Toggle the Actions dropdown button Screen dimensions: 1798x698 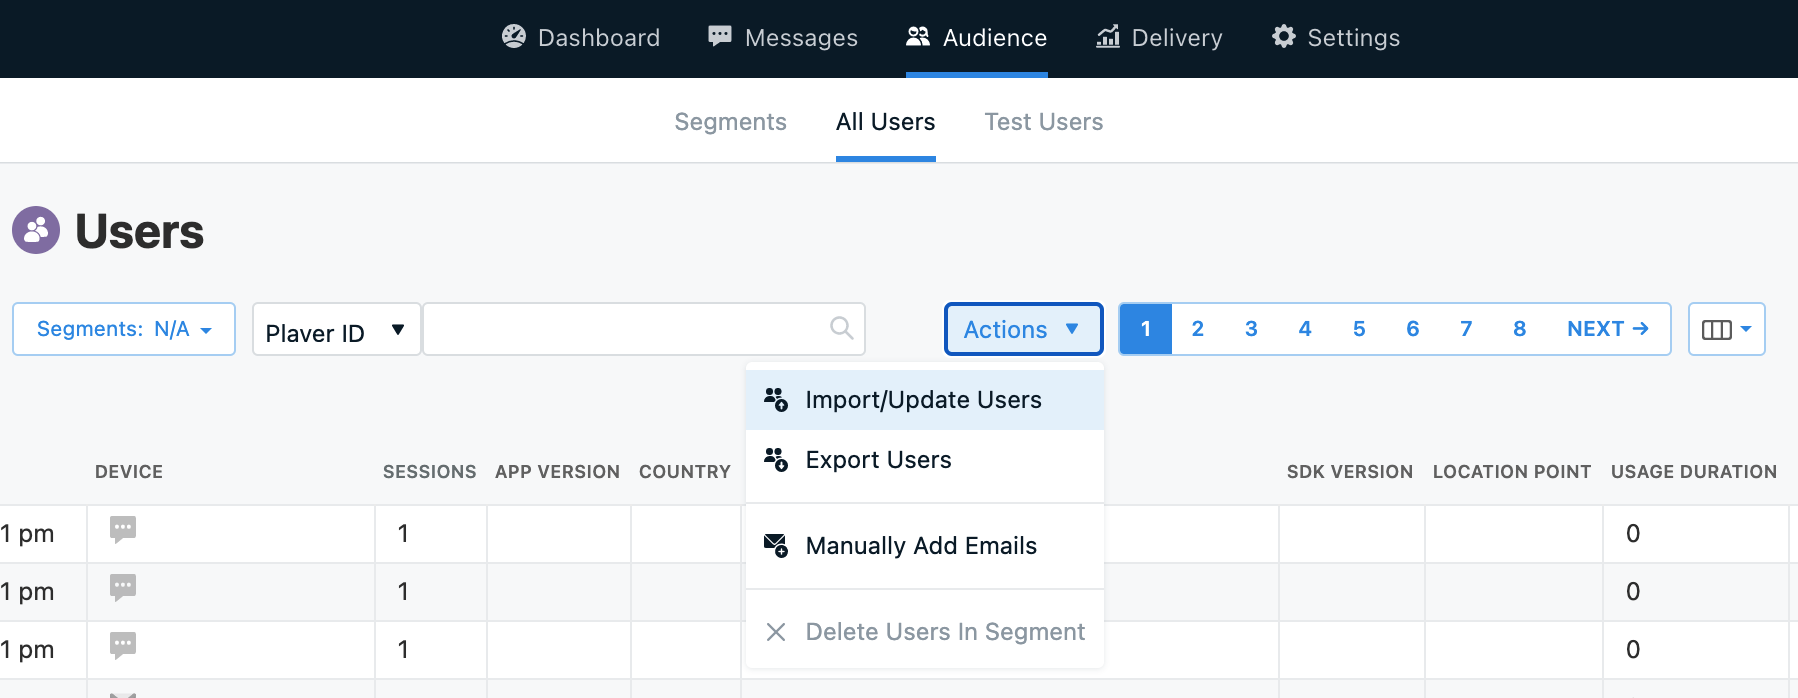pos(1023,329)
